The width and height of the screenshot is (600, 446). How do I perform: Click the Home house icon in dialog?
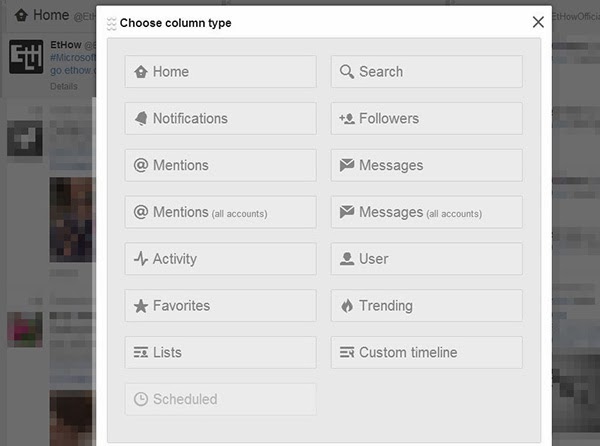141,72
